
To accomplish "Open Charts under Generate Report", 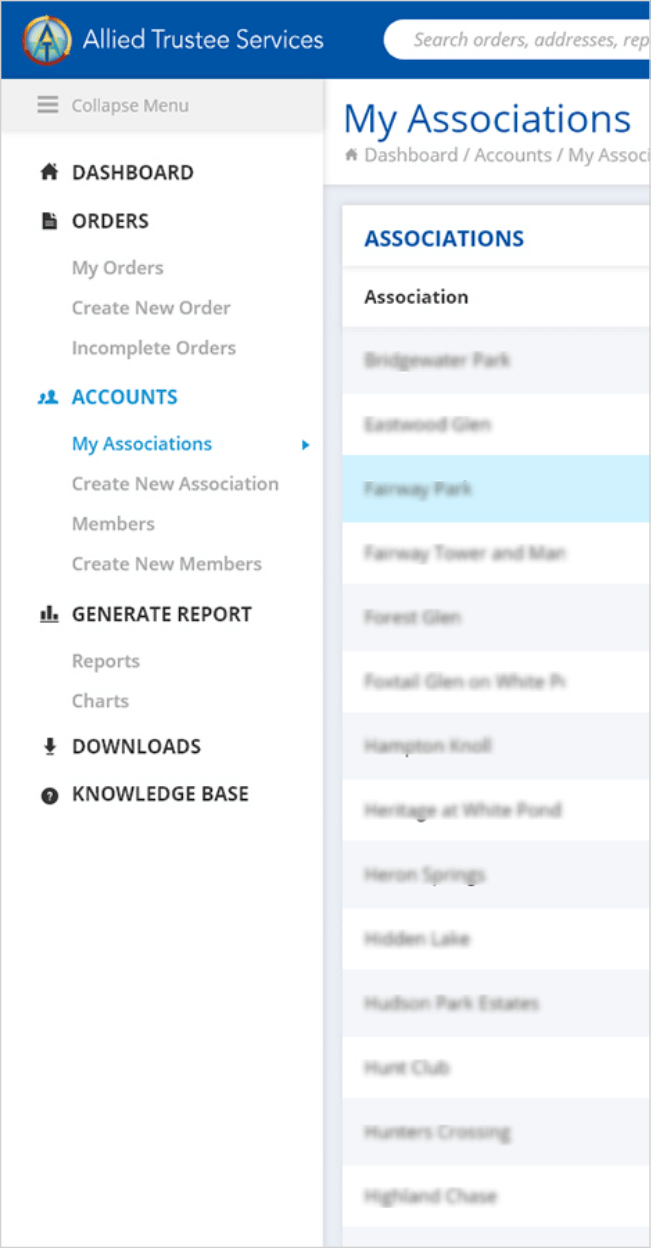I will click(100, 701).
